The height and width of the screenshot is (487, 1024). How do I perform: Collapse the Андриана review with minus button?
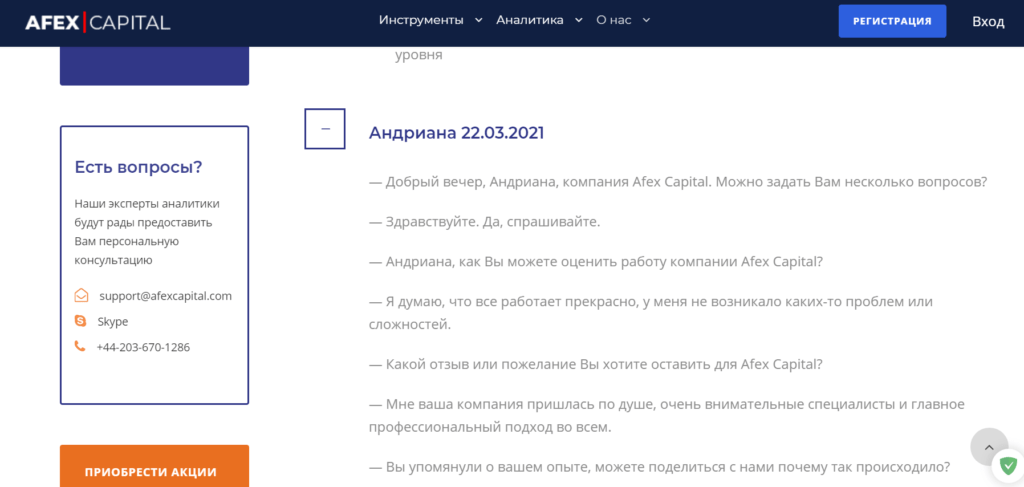pos(325,129)
